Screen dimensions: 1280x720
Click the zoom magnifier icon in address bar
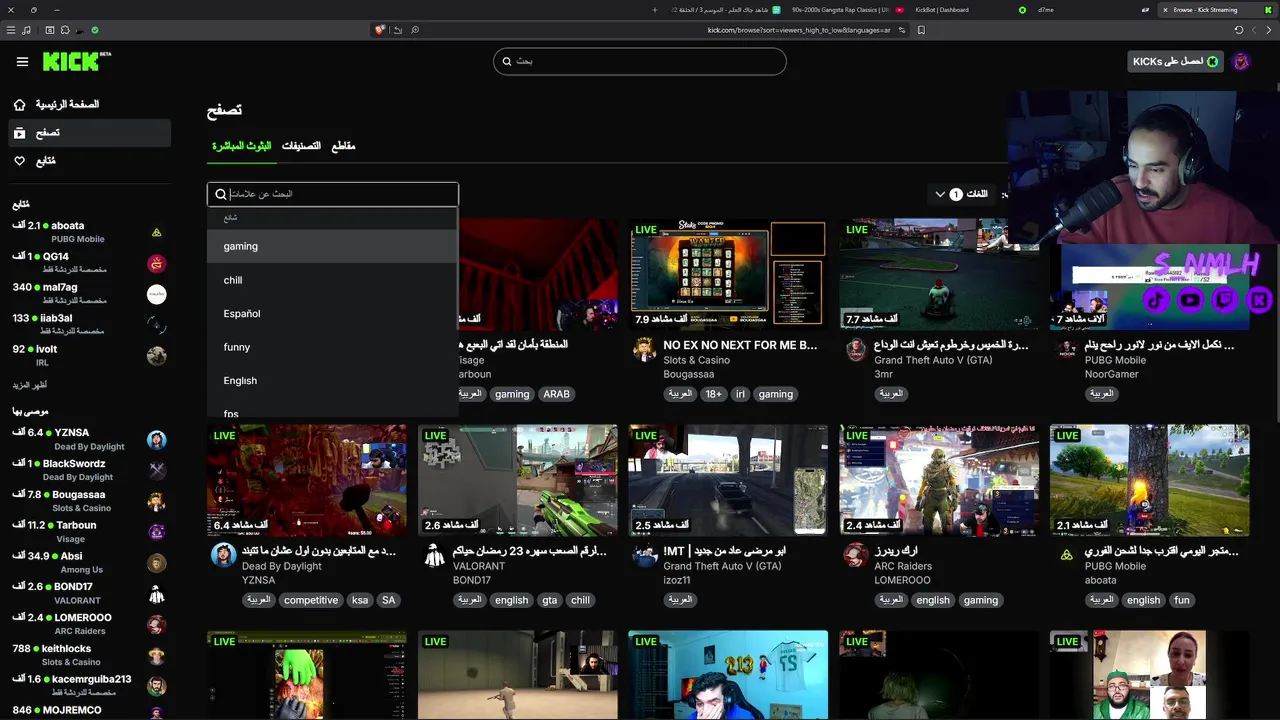[x=415, y=30]
